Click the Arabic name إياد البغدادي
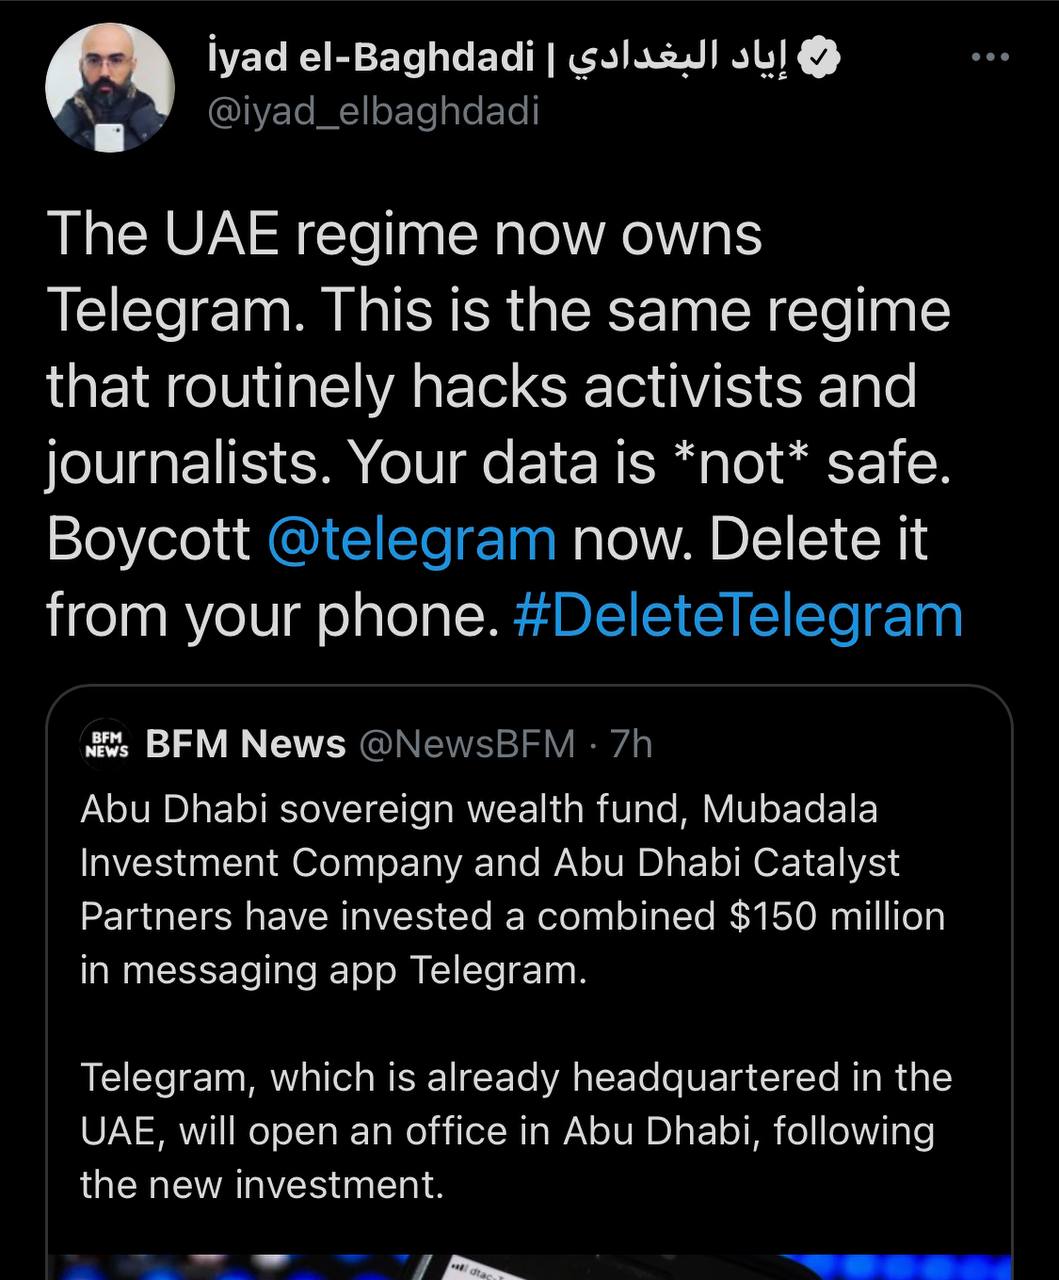The image size is (1059, 1280). coord(678,59)
